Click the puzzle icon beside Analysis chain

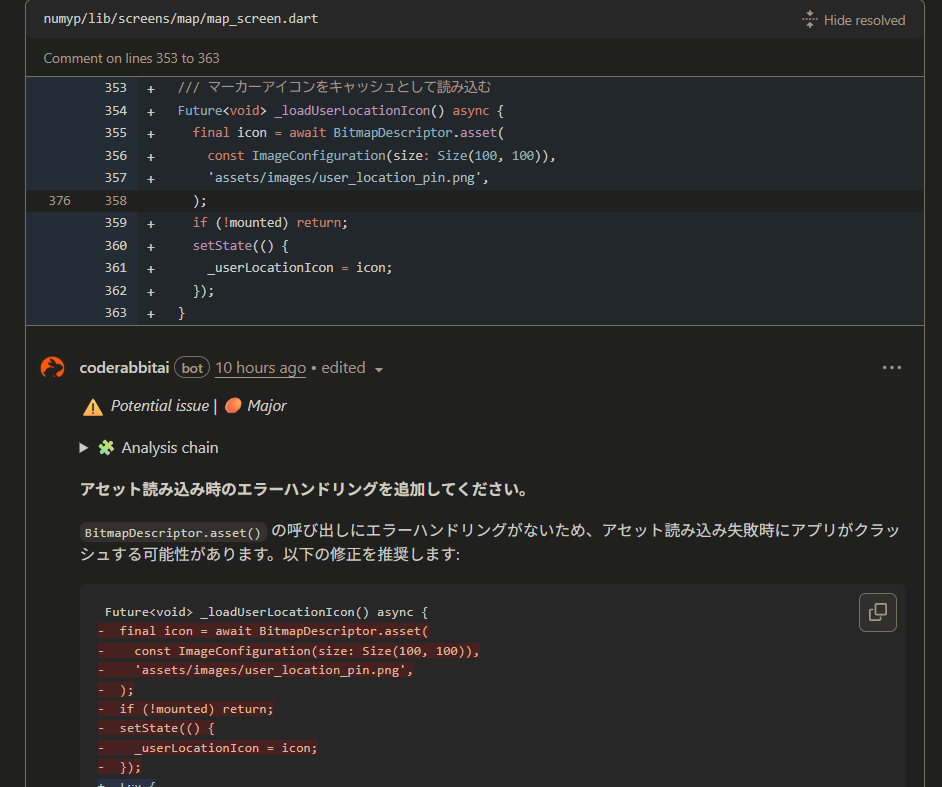click(106, 448)
